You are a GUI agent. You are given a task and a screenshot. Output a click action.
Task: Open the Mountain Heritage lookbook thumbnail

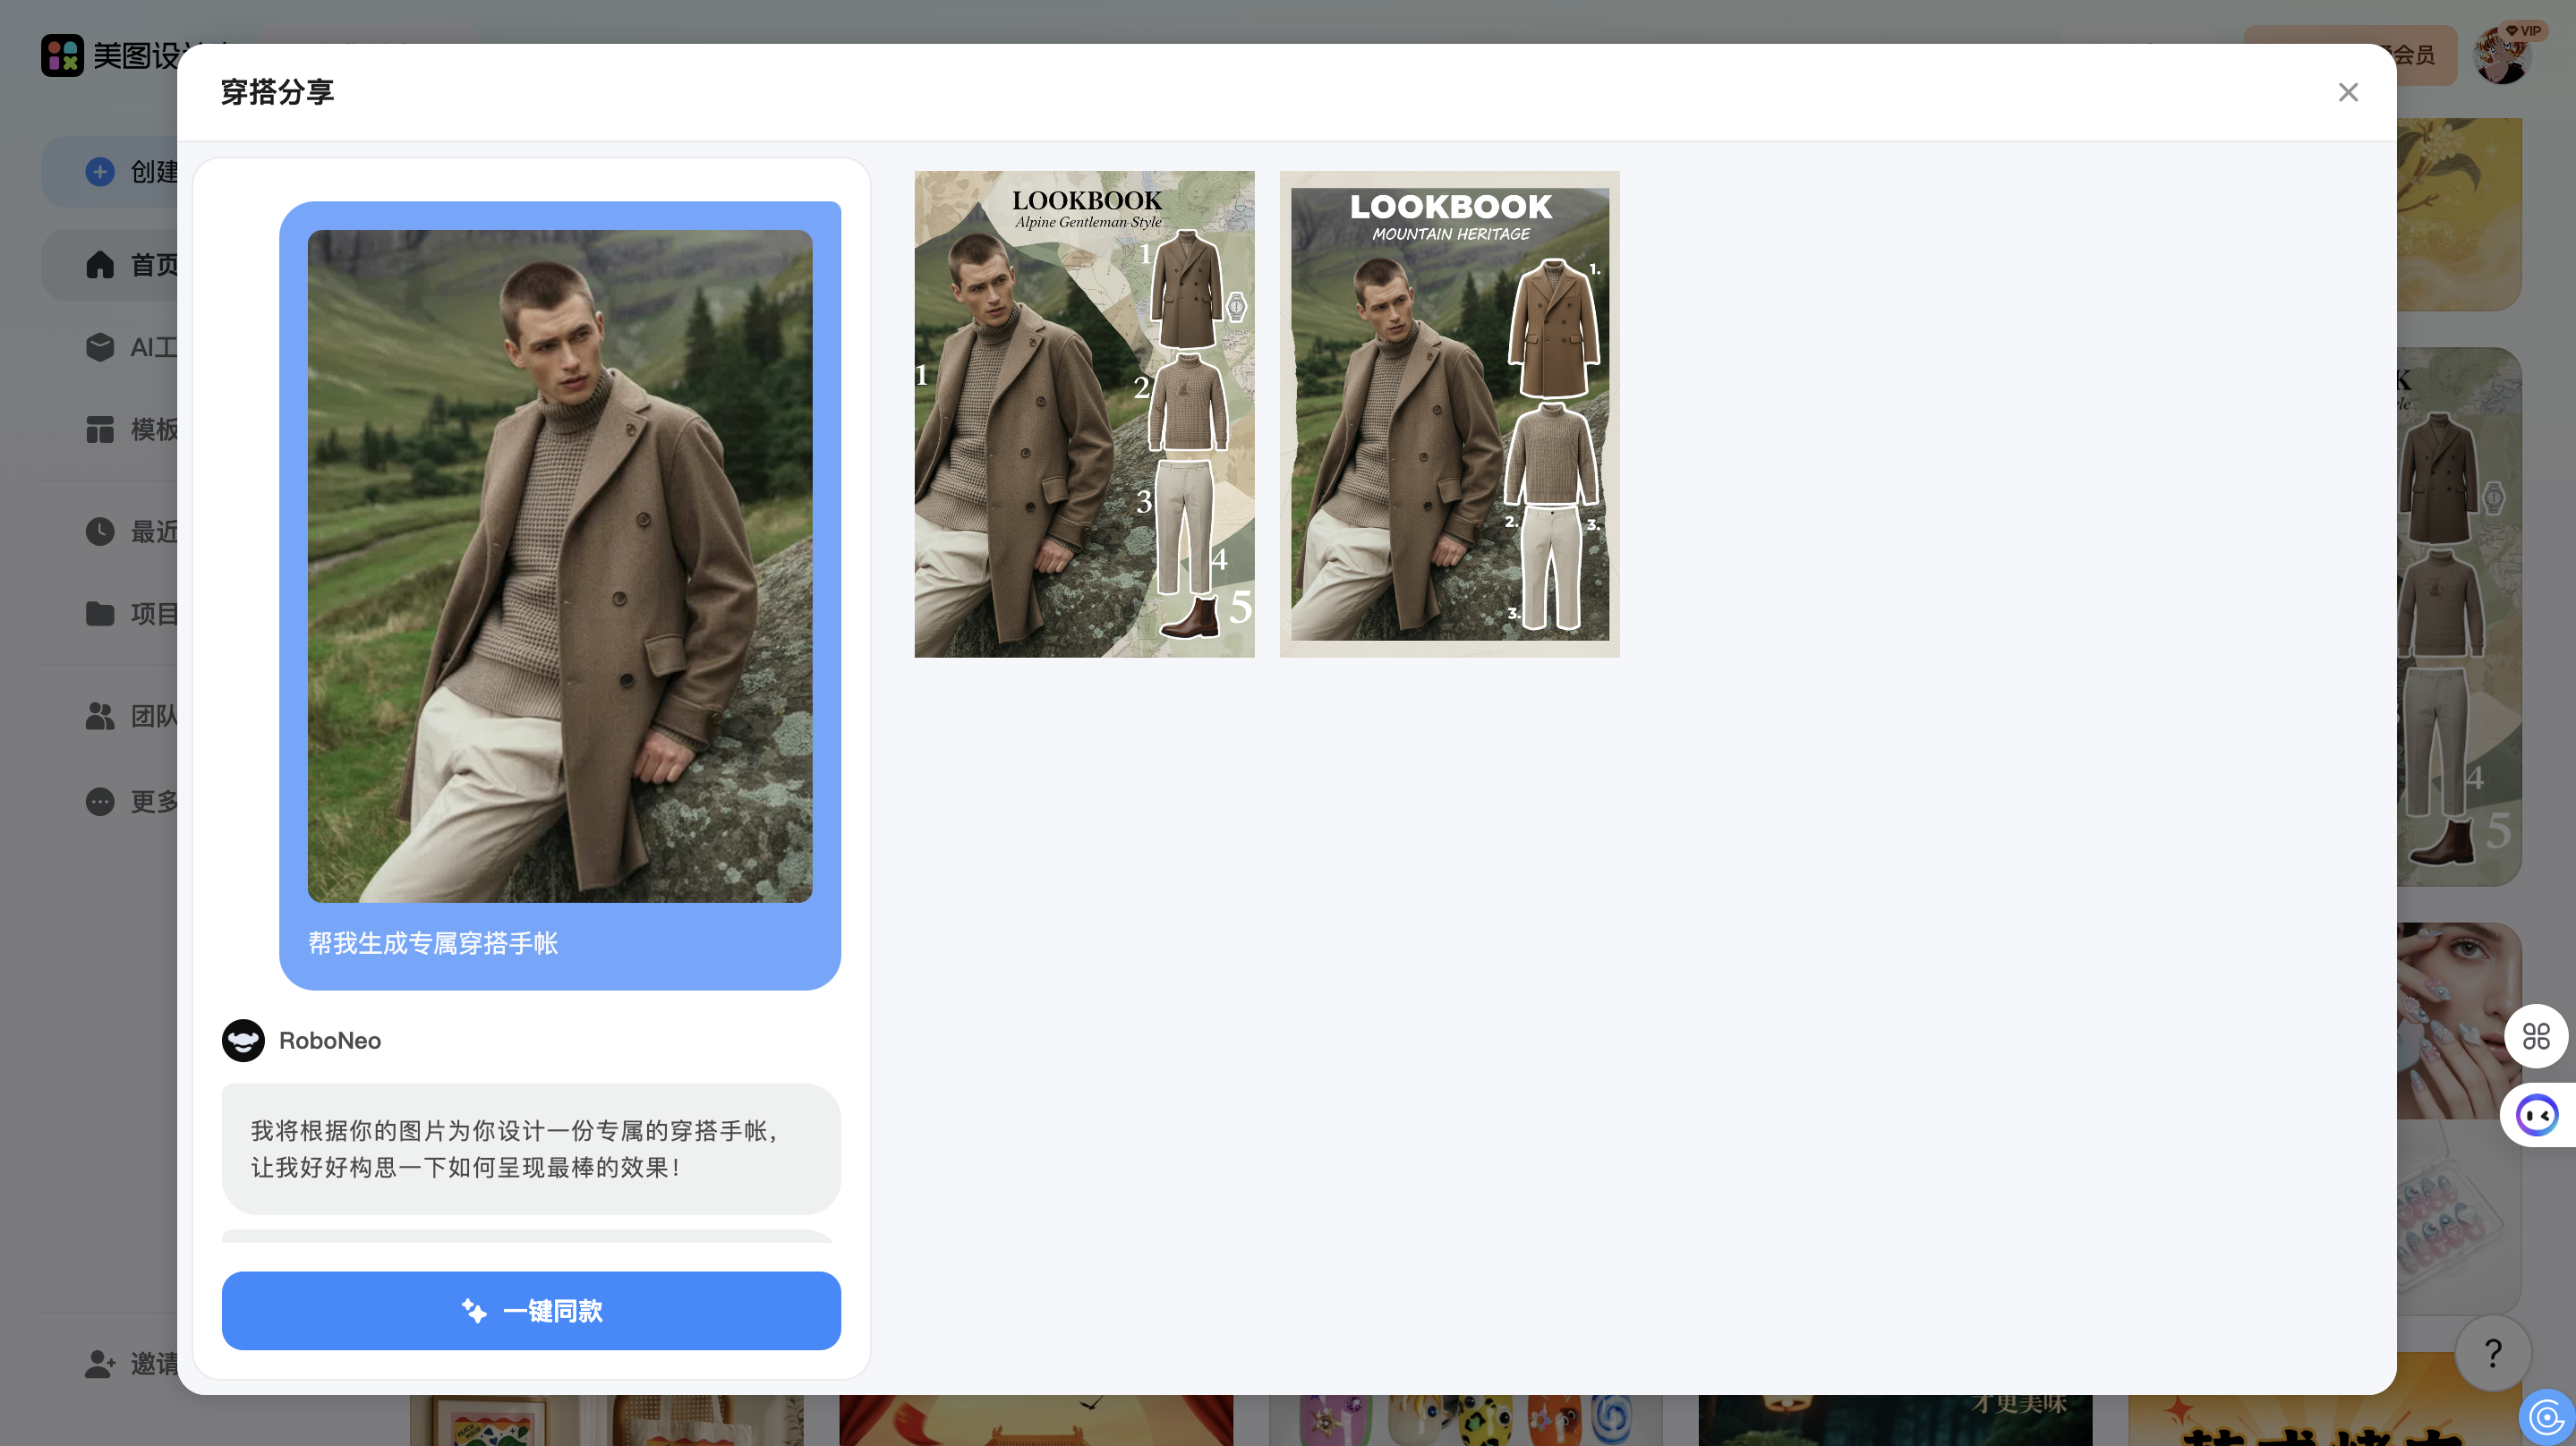click(1449, 414)
